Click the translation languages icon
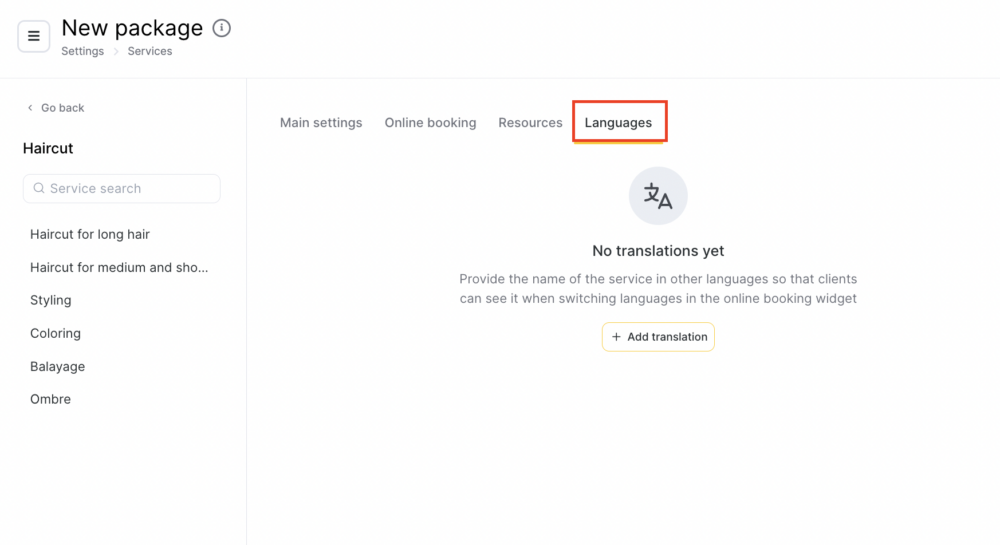The image size is (1000, 545). (x=658, y=196)
